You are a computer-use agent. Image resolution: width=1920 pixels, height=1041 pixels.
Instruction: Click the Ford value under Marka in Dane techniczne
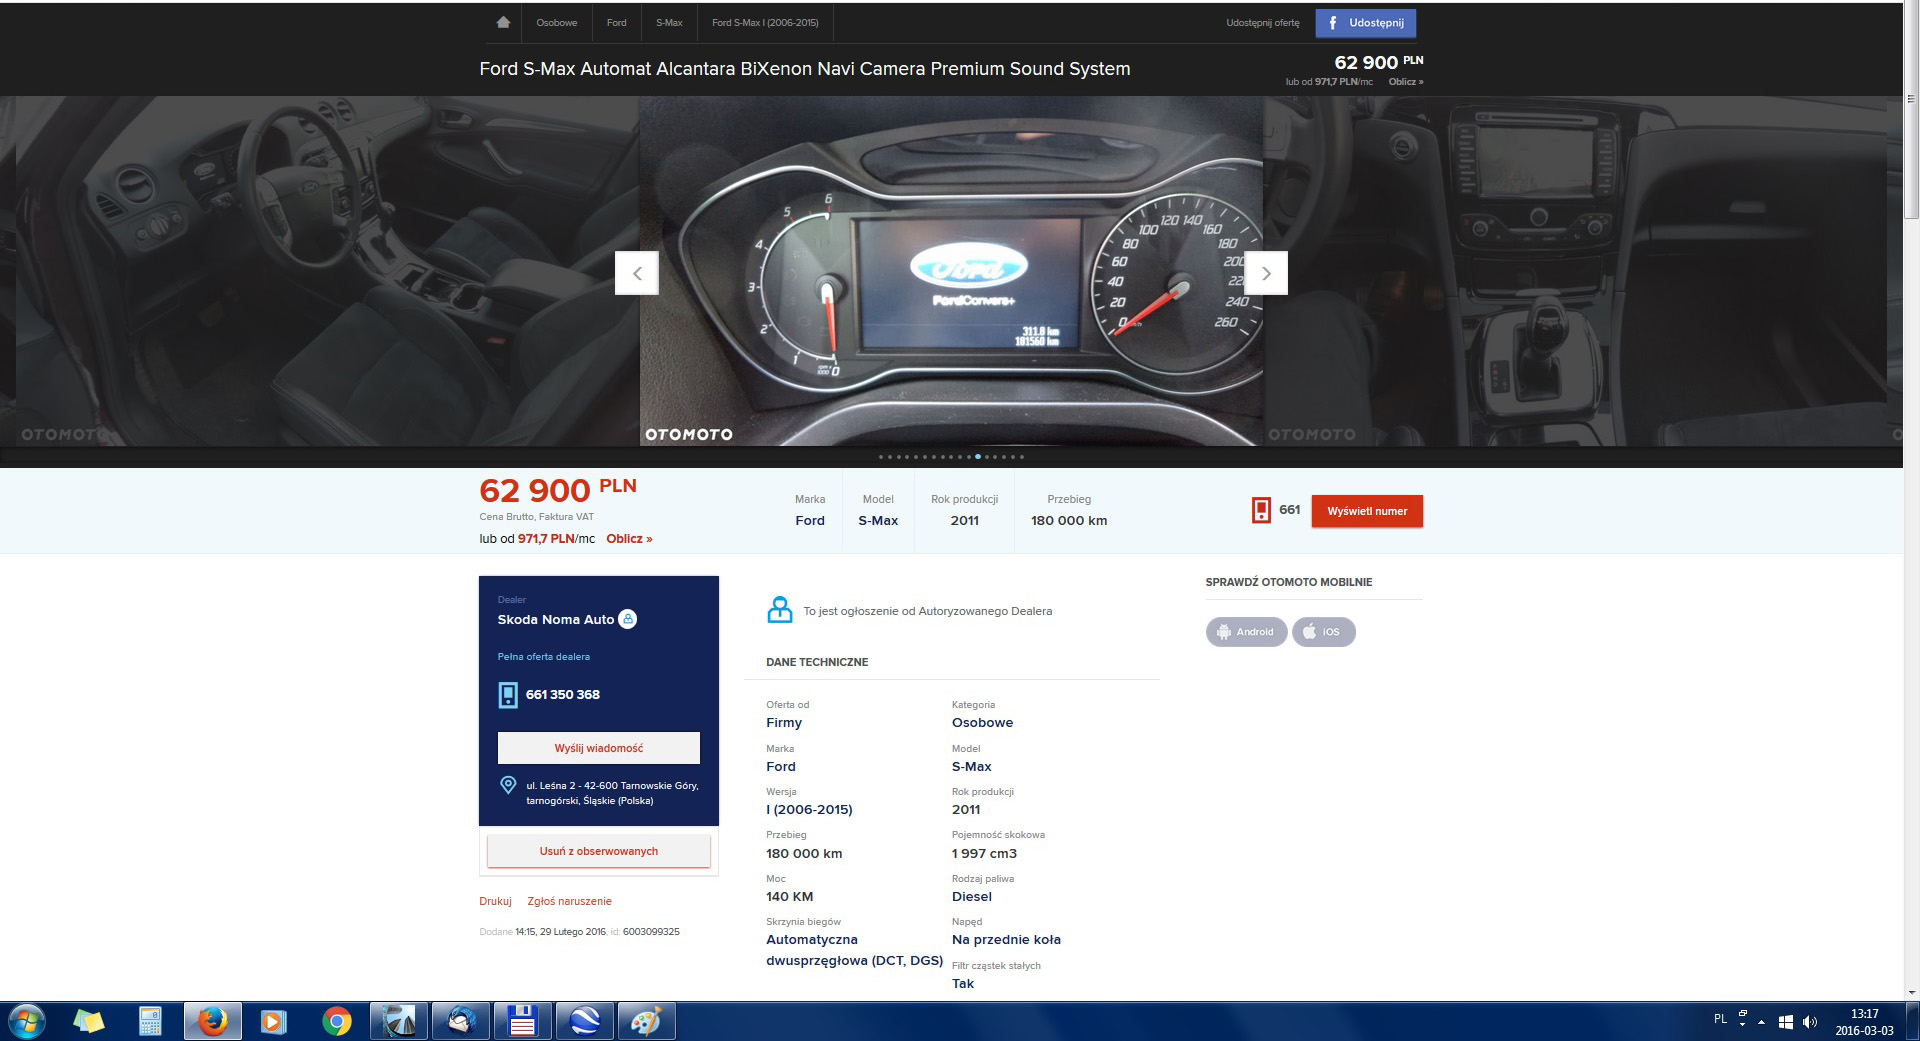[781, 767]
